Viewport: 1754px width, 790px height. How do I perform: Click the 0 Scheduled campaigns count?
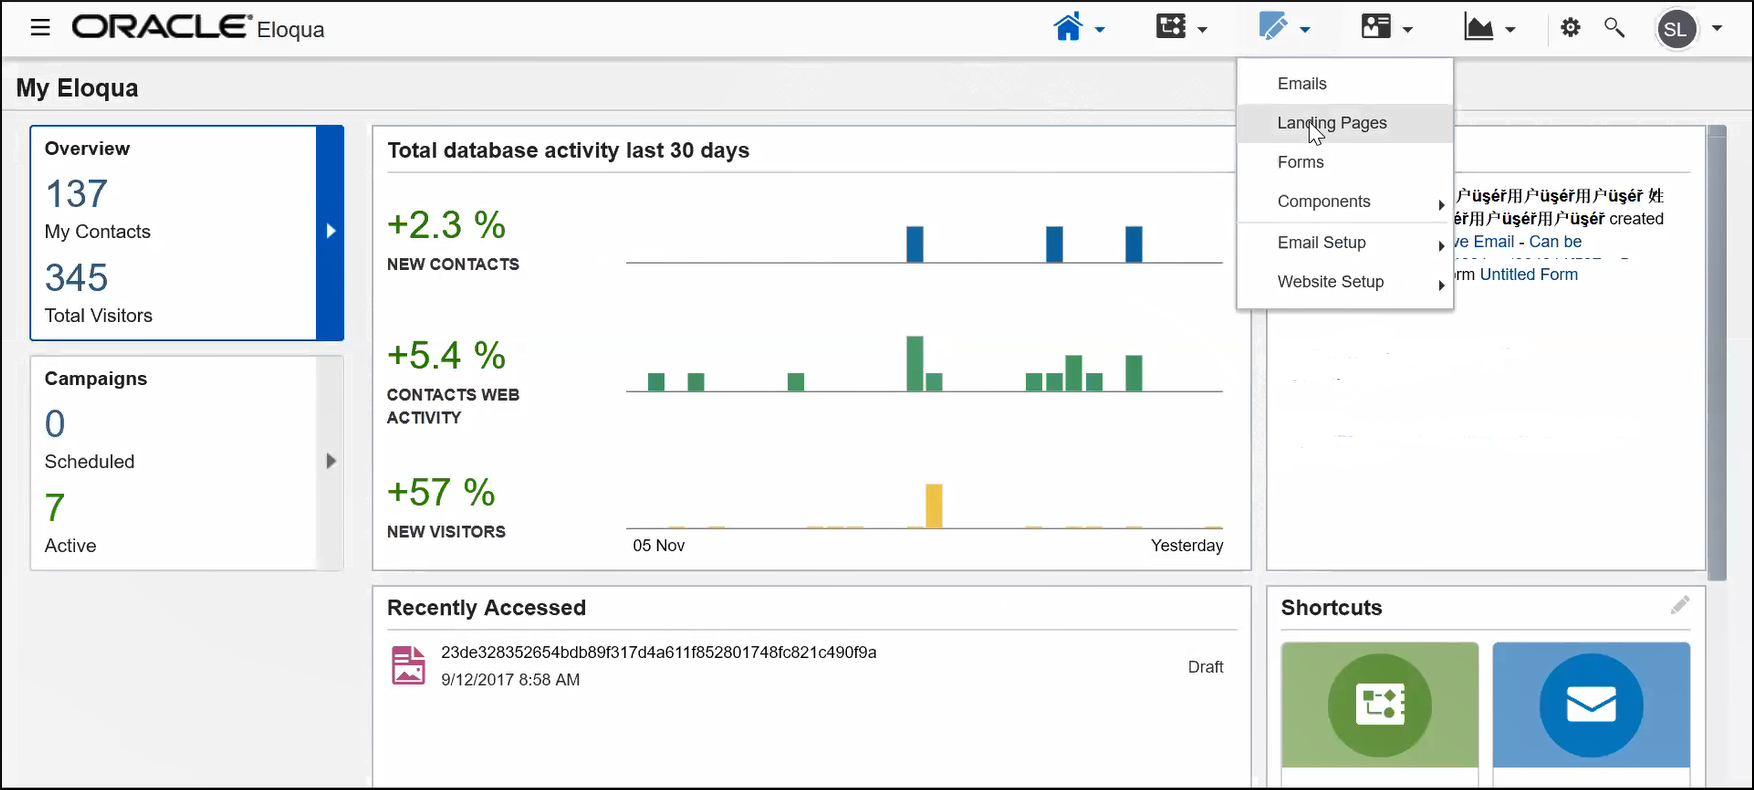point(55,424)
